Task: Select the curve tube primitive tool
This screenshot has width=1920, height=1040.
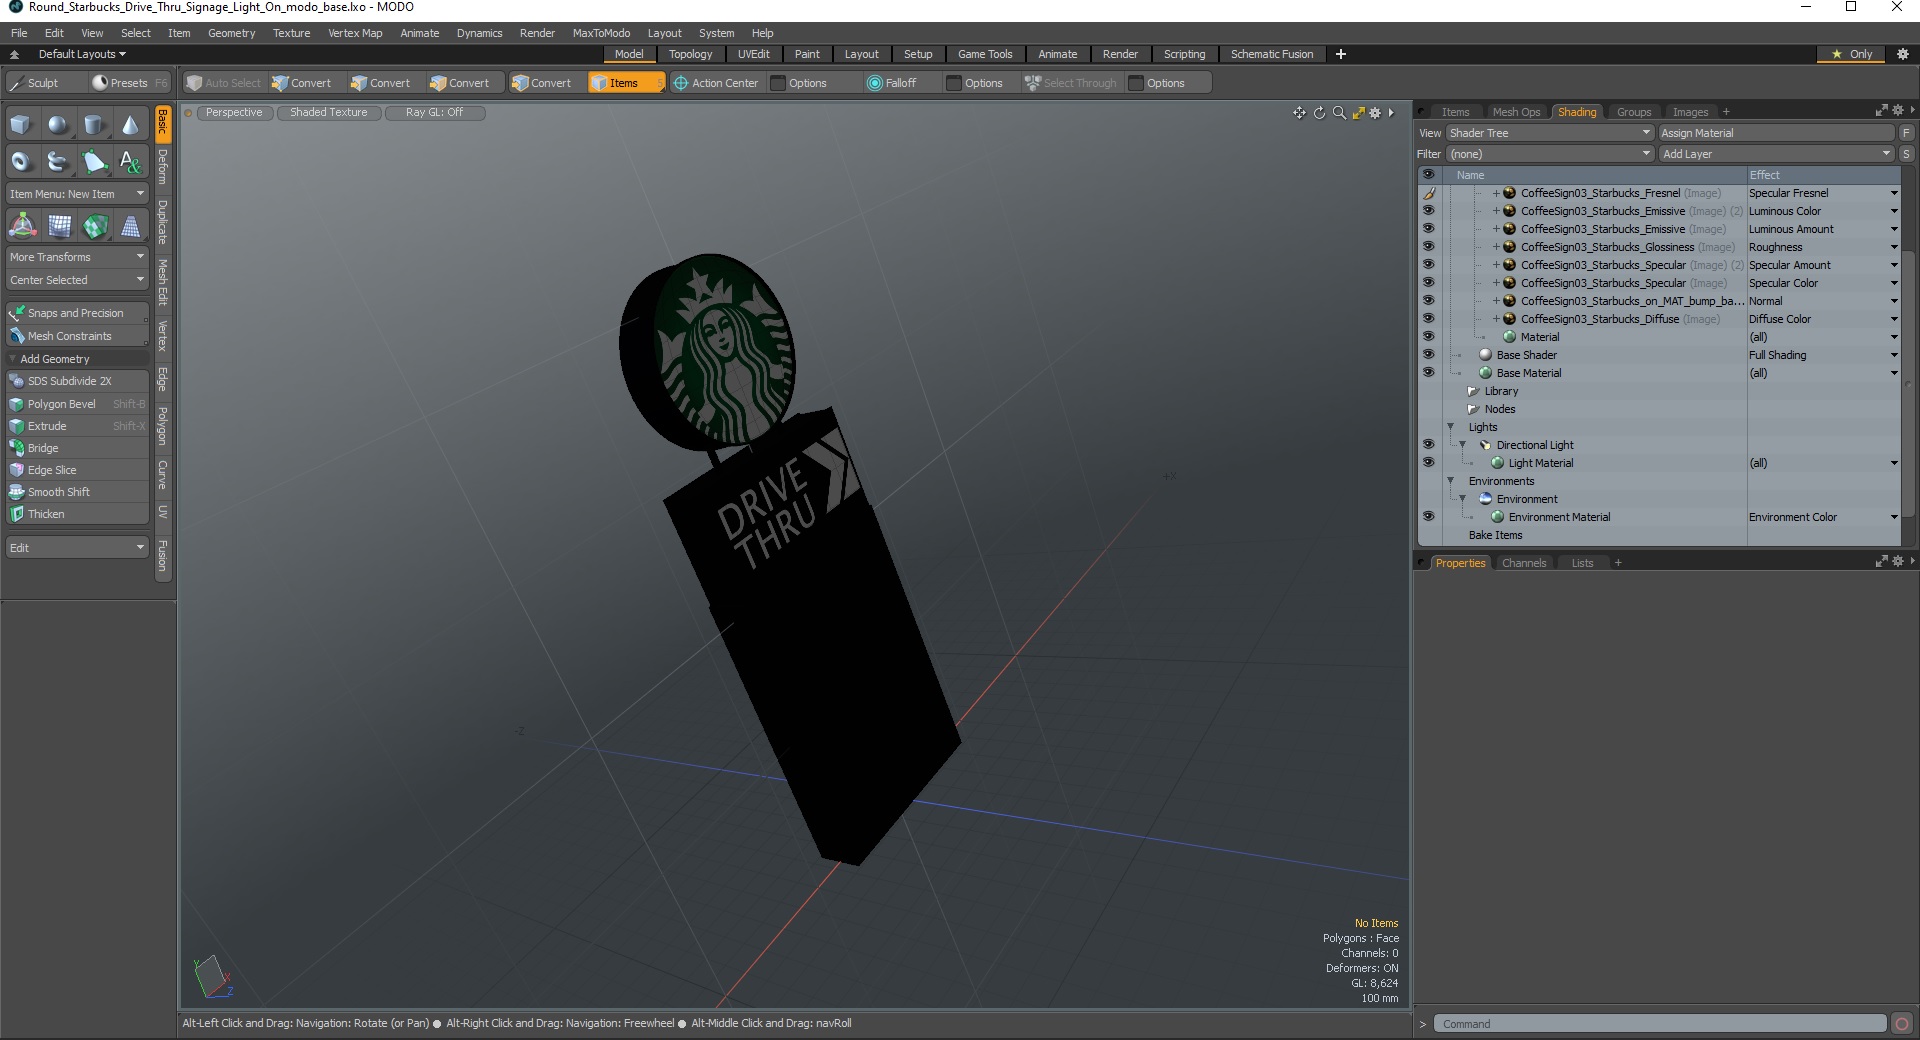Action: [58, 161]
